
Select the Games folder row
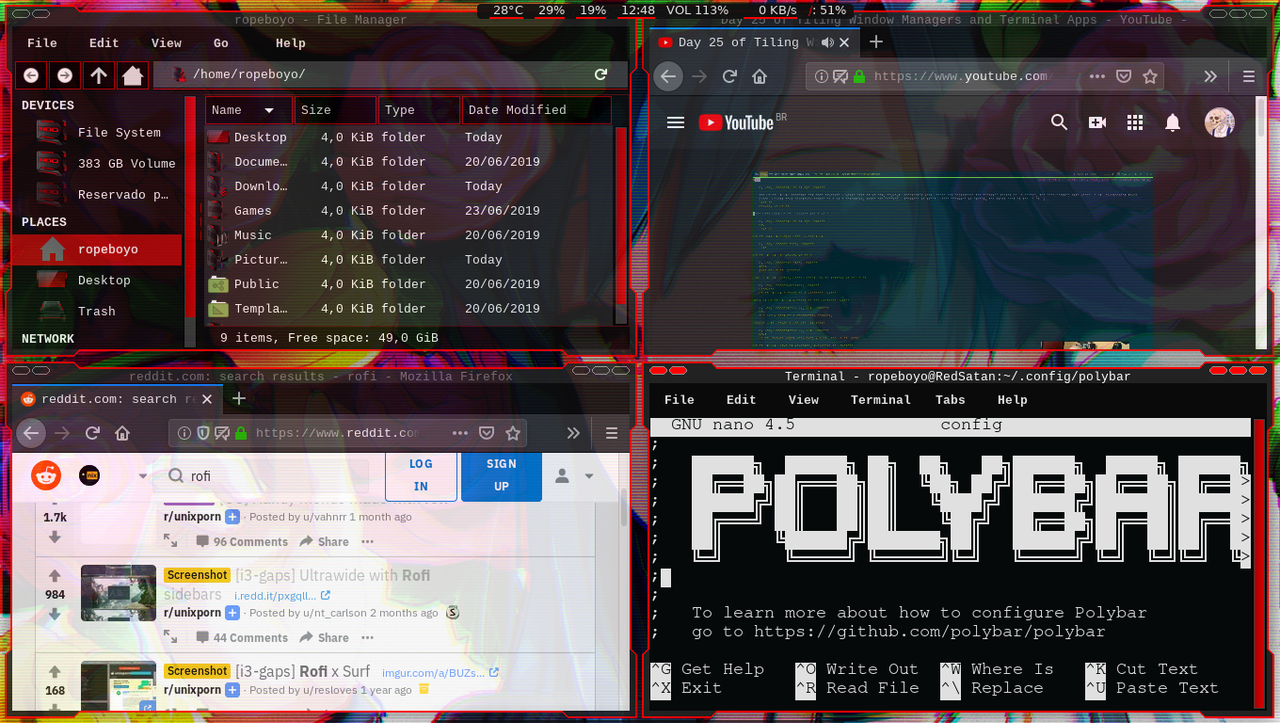click(x=410, y=211)
